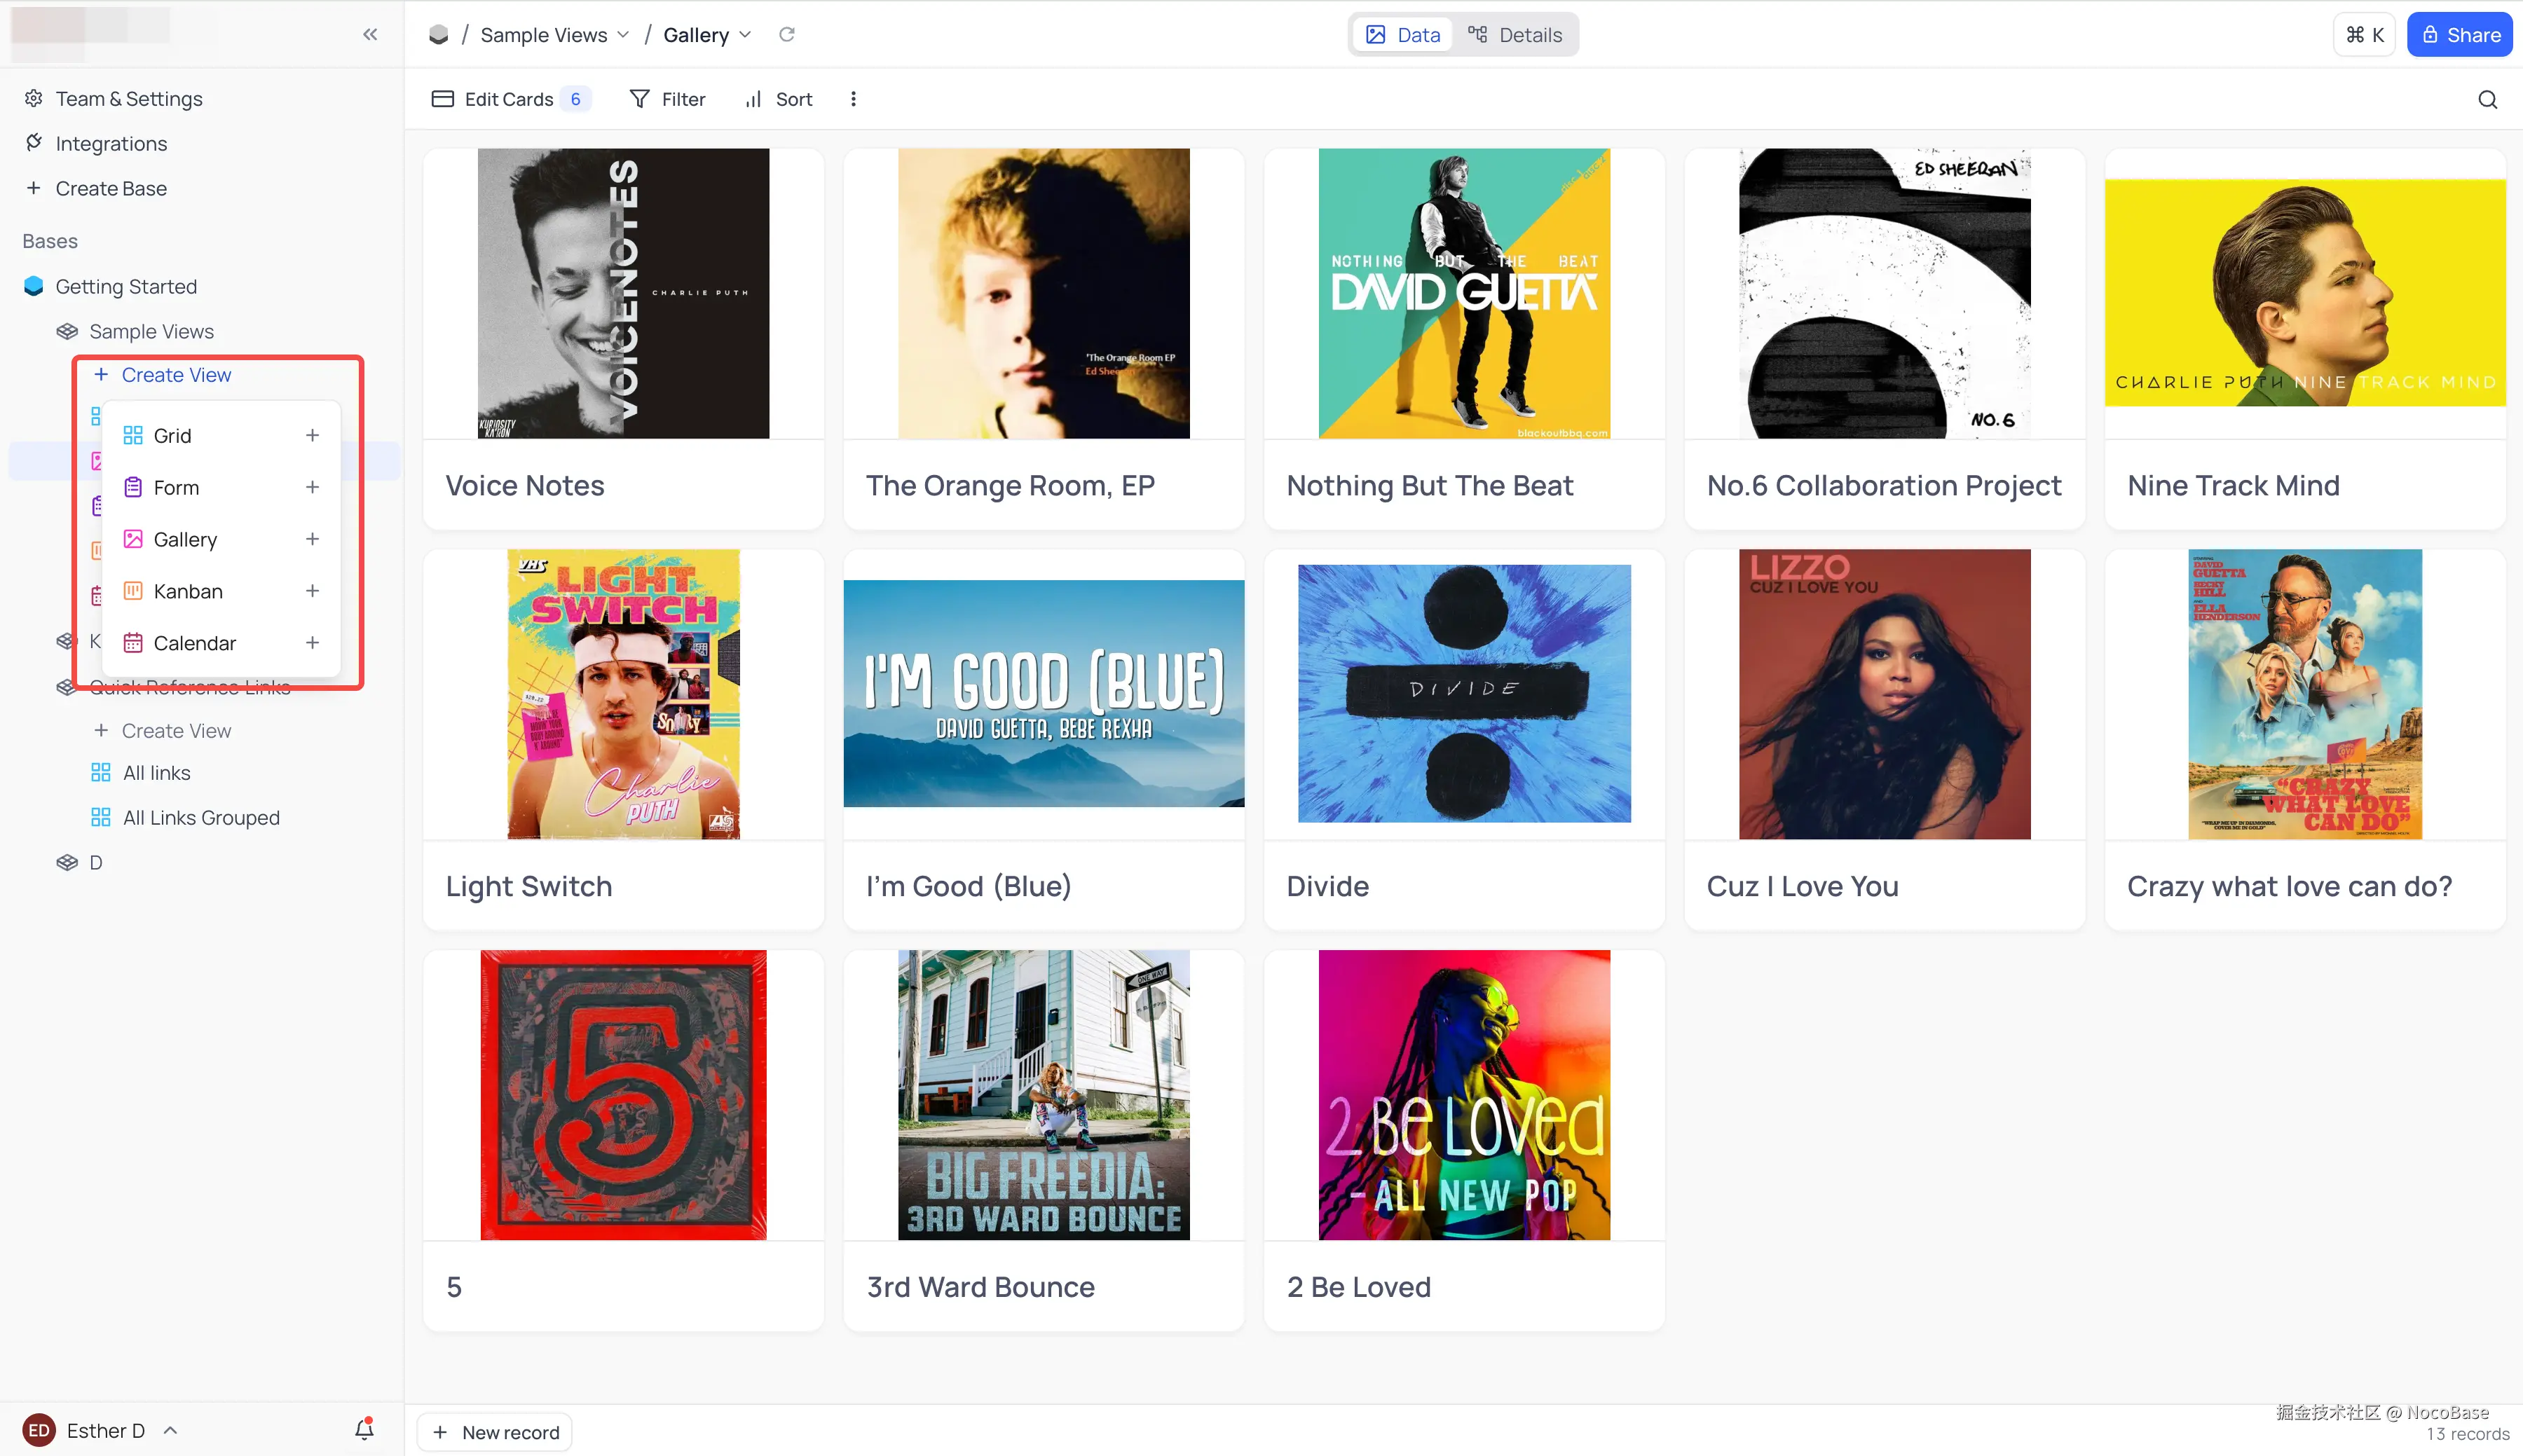Open notifications bell icon
2523x1456 pixels.
[x=364, y=1429]
